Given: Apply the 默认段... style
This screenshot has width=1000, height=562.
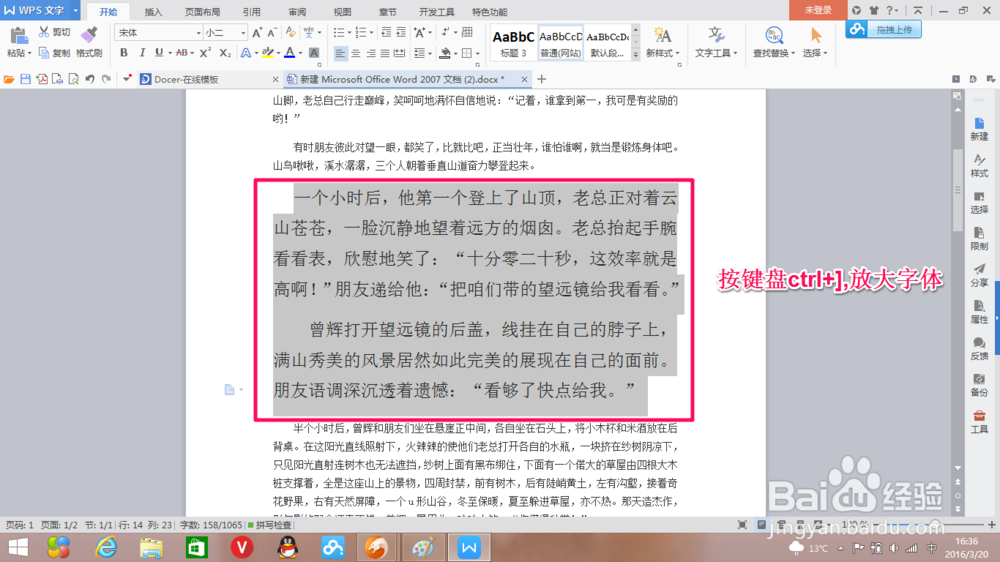Looking at the screenshot, I should click(x=607, y=43).
